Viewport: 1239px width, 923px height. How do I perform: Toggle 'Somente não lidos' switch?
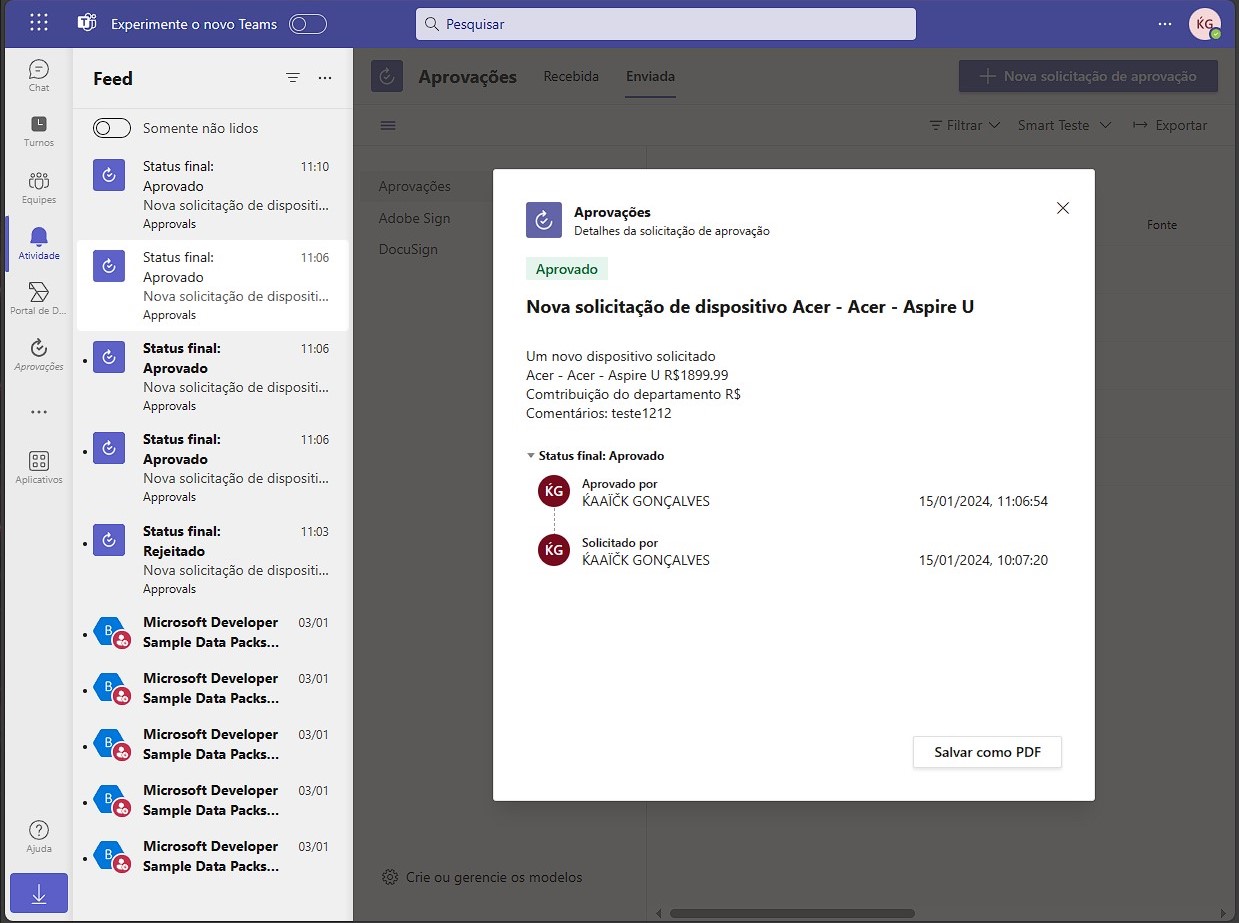112,128
